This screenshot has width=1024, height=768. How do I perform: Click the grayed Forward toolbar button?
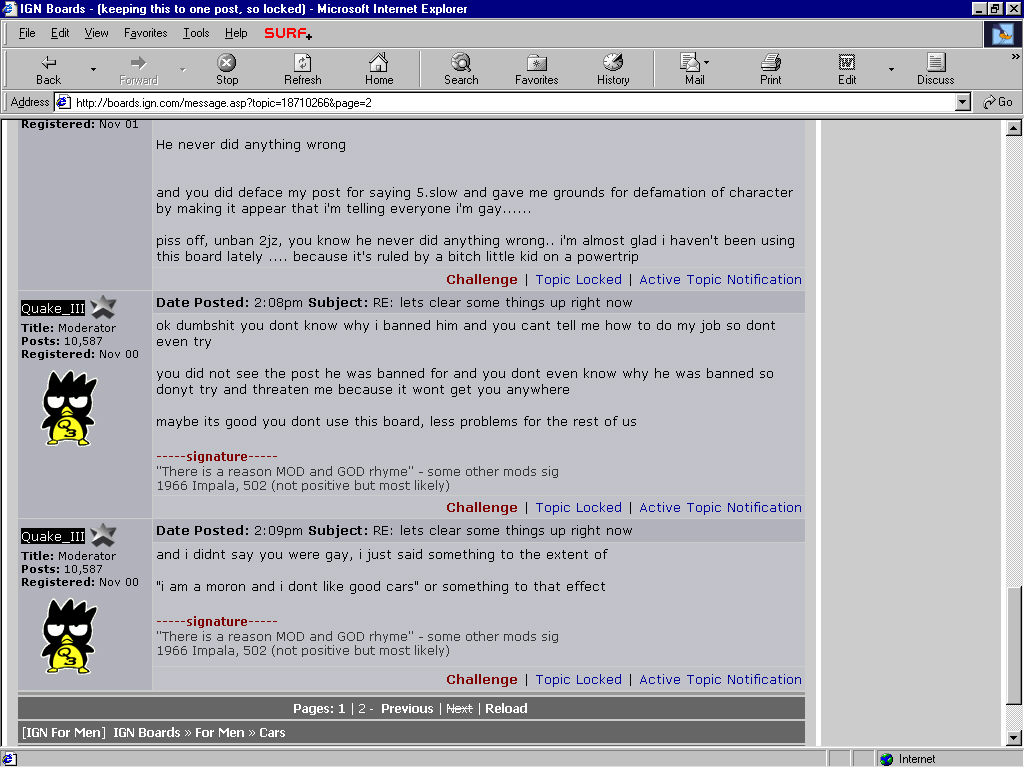coord(138,69)
